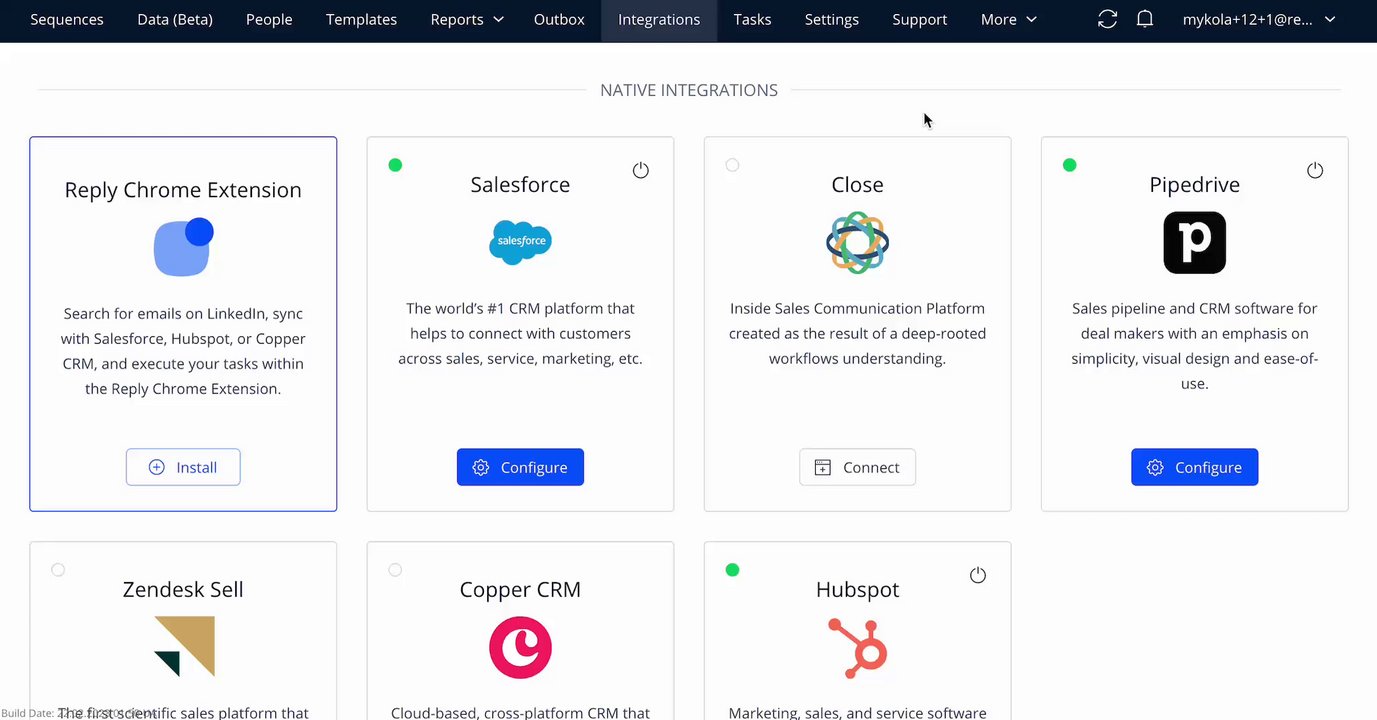Go to the Sequences tab
The width and height of the screenshot is (1377, 720).
[x=67, y=20]
